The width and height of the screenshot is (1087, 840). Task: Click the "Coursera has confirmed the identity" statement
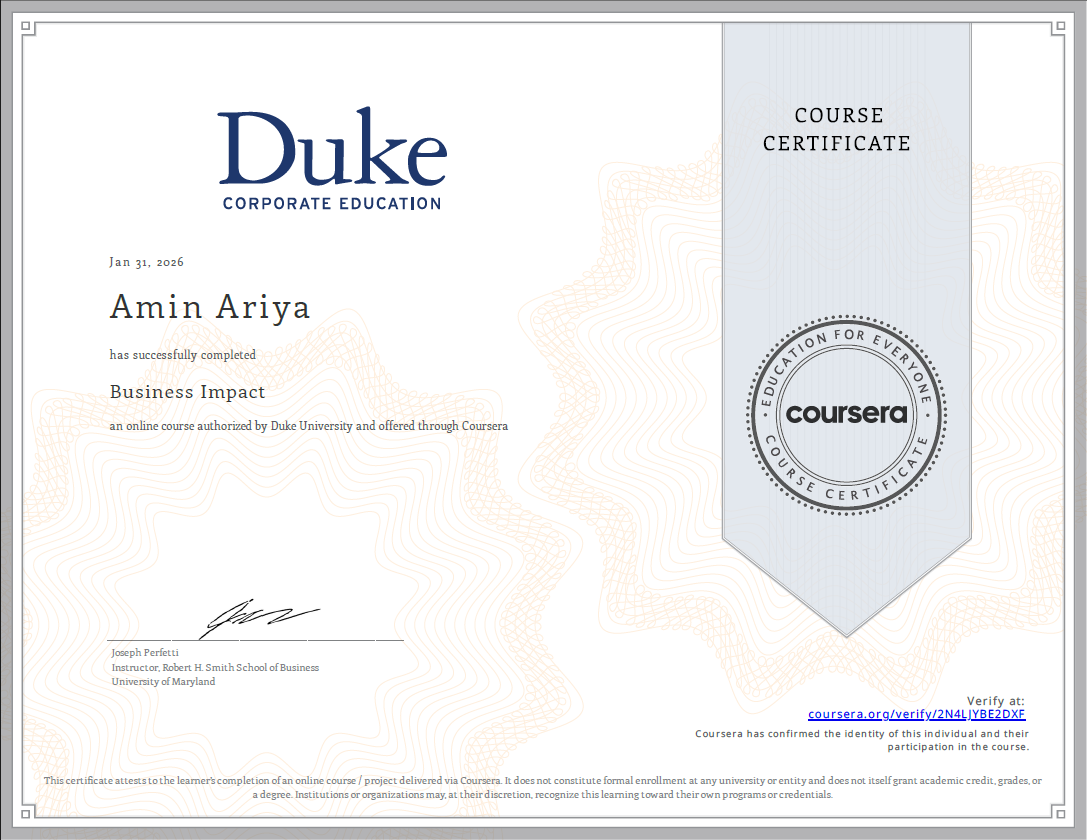862,740
